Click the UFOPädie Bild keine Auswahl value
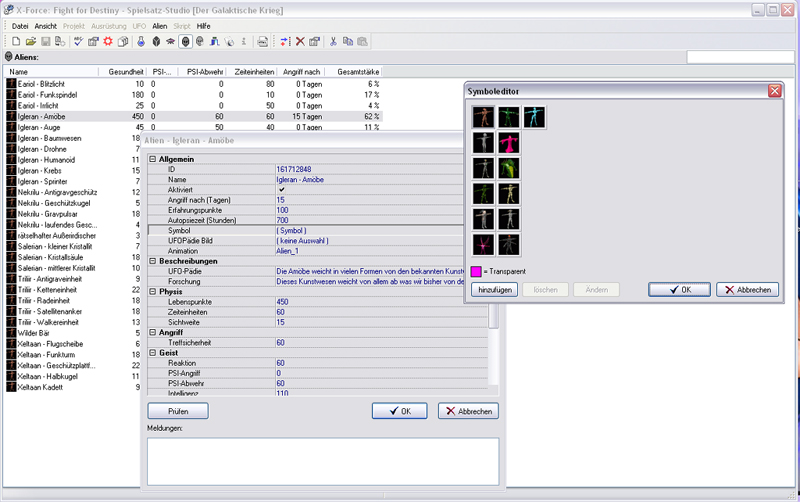Viewport: 800px width, 502px height. coord(302,241)
